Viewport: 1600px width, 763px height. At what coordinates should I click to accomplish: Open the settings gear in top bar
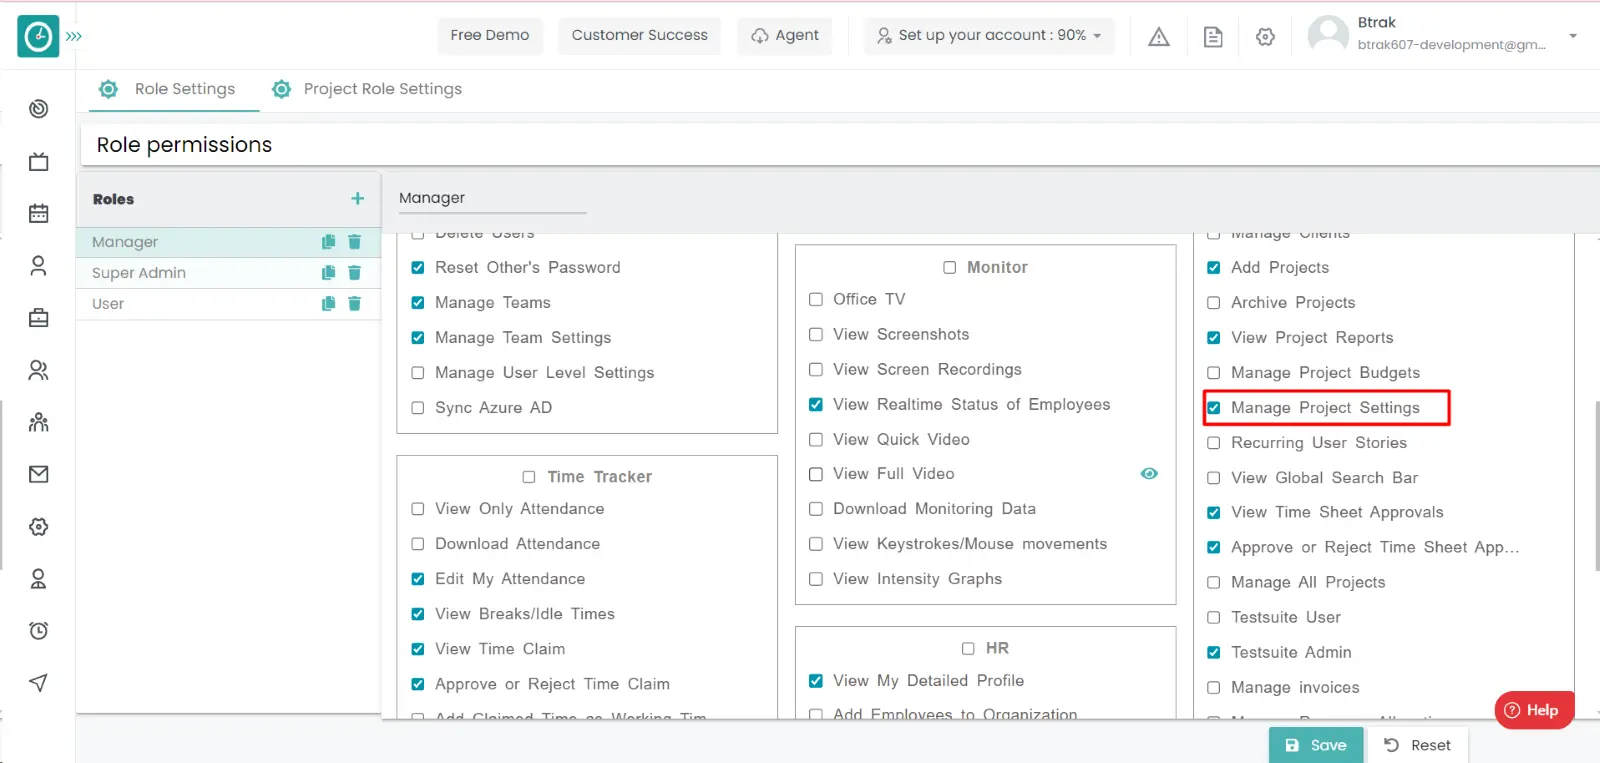click(1265, 37)
